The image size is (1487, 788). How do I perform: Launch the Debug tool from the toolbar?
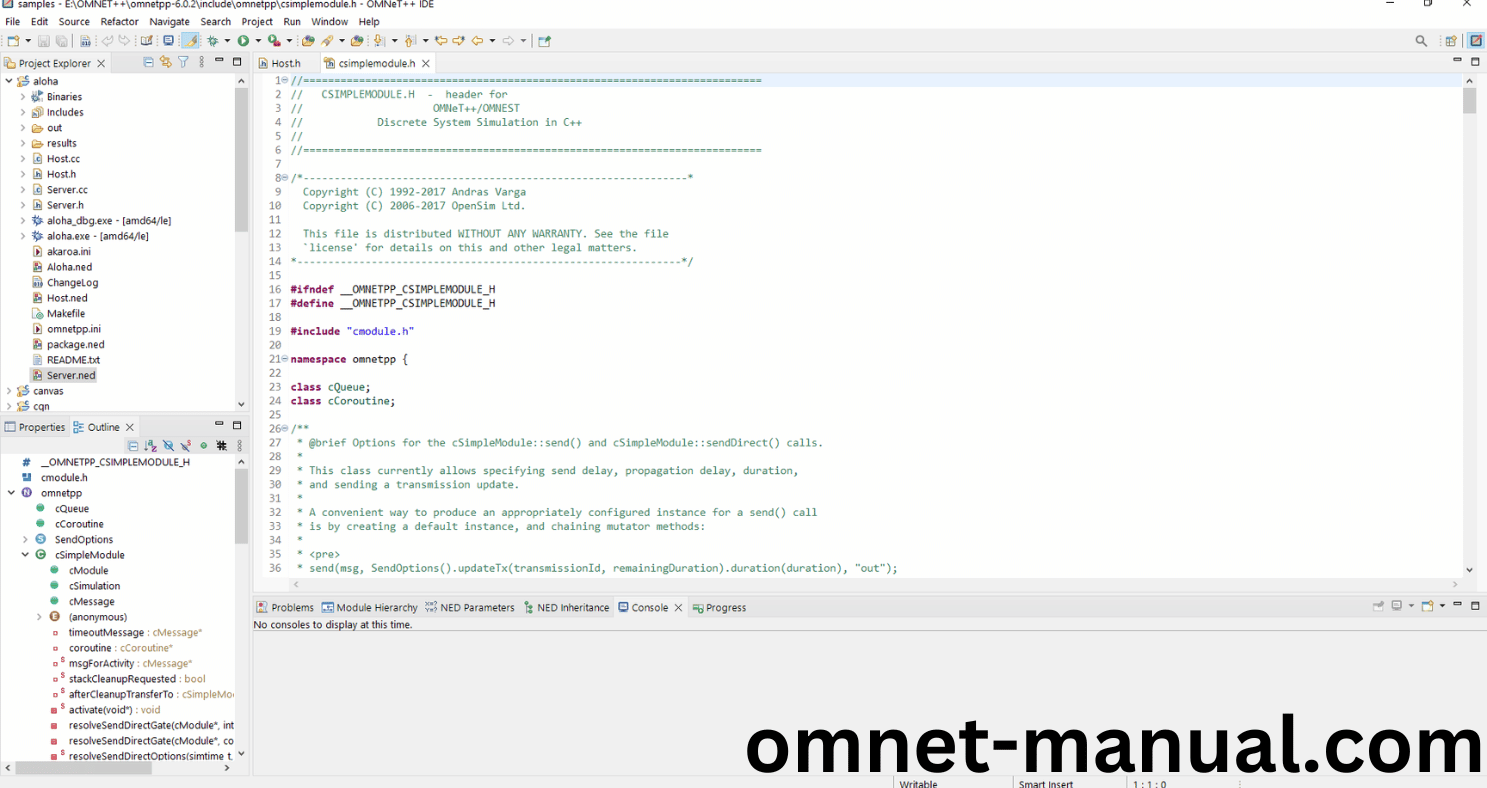pyautogui.click(x=213, y=41)
